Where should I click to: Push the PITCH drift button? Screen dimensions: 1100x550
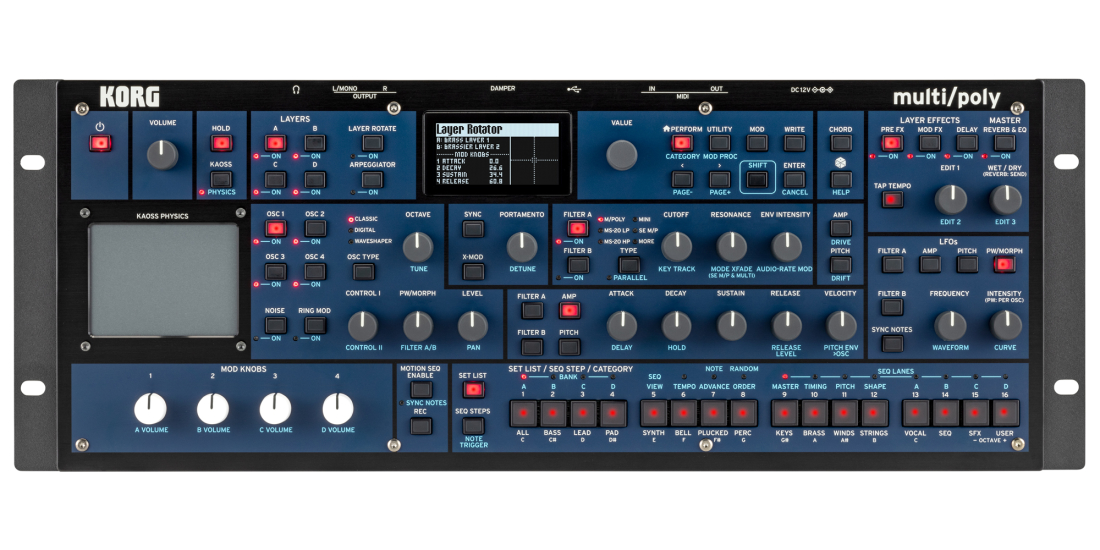841,264
